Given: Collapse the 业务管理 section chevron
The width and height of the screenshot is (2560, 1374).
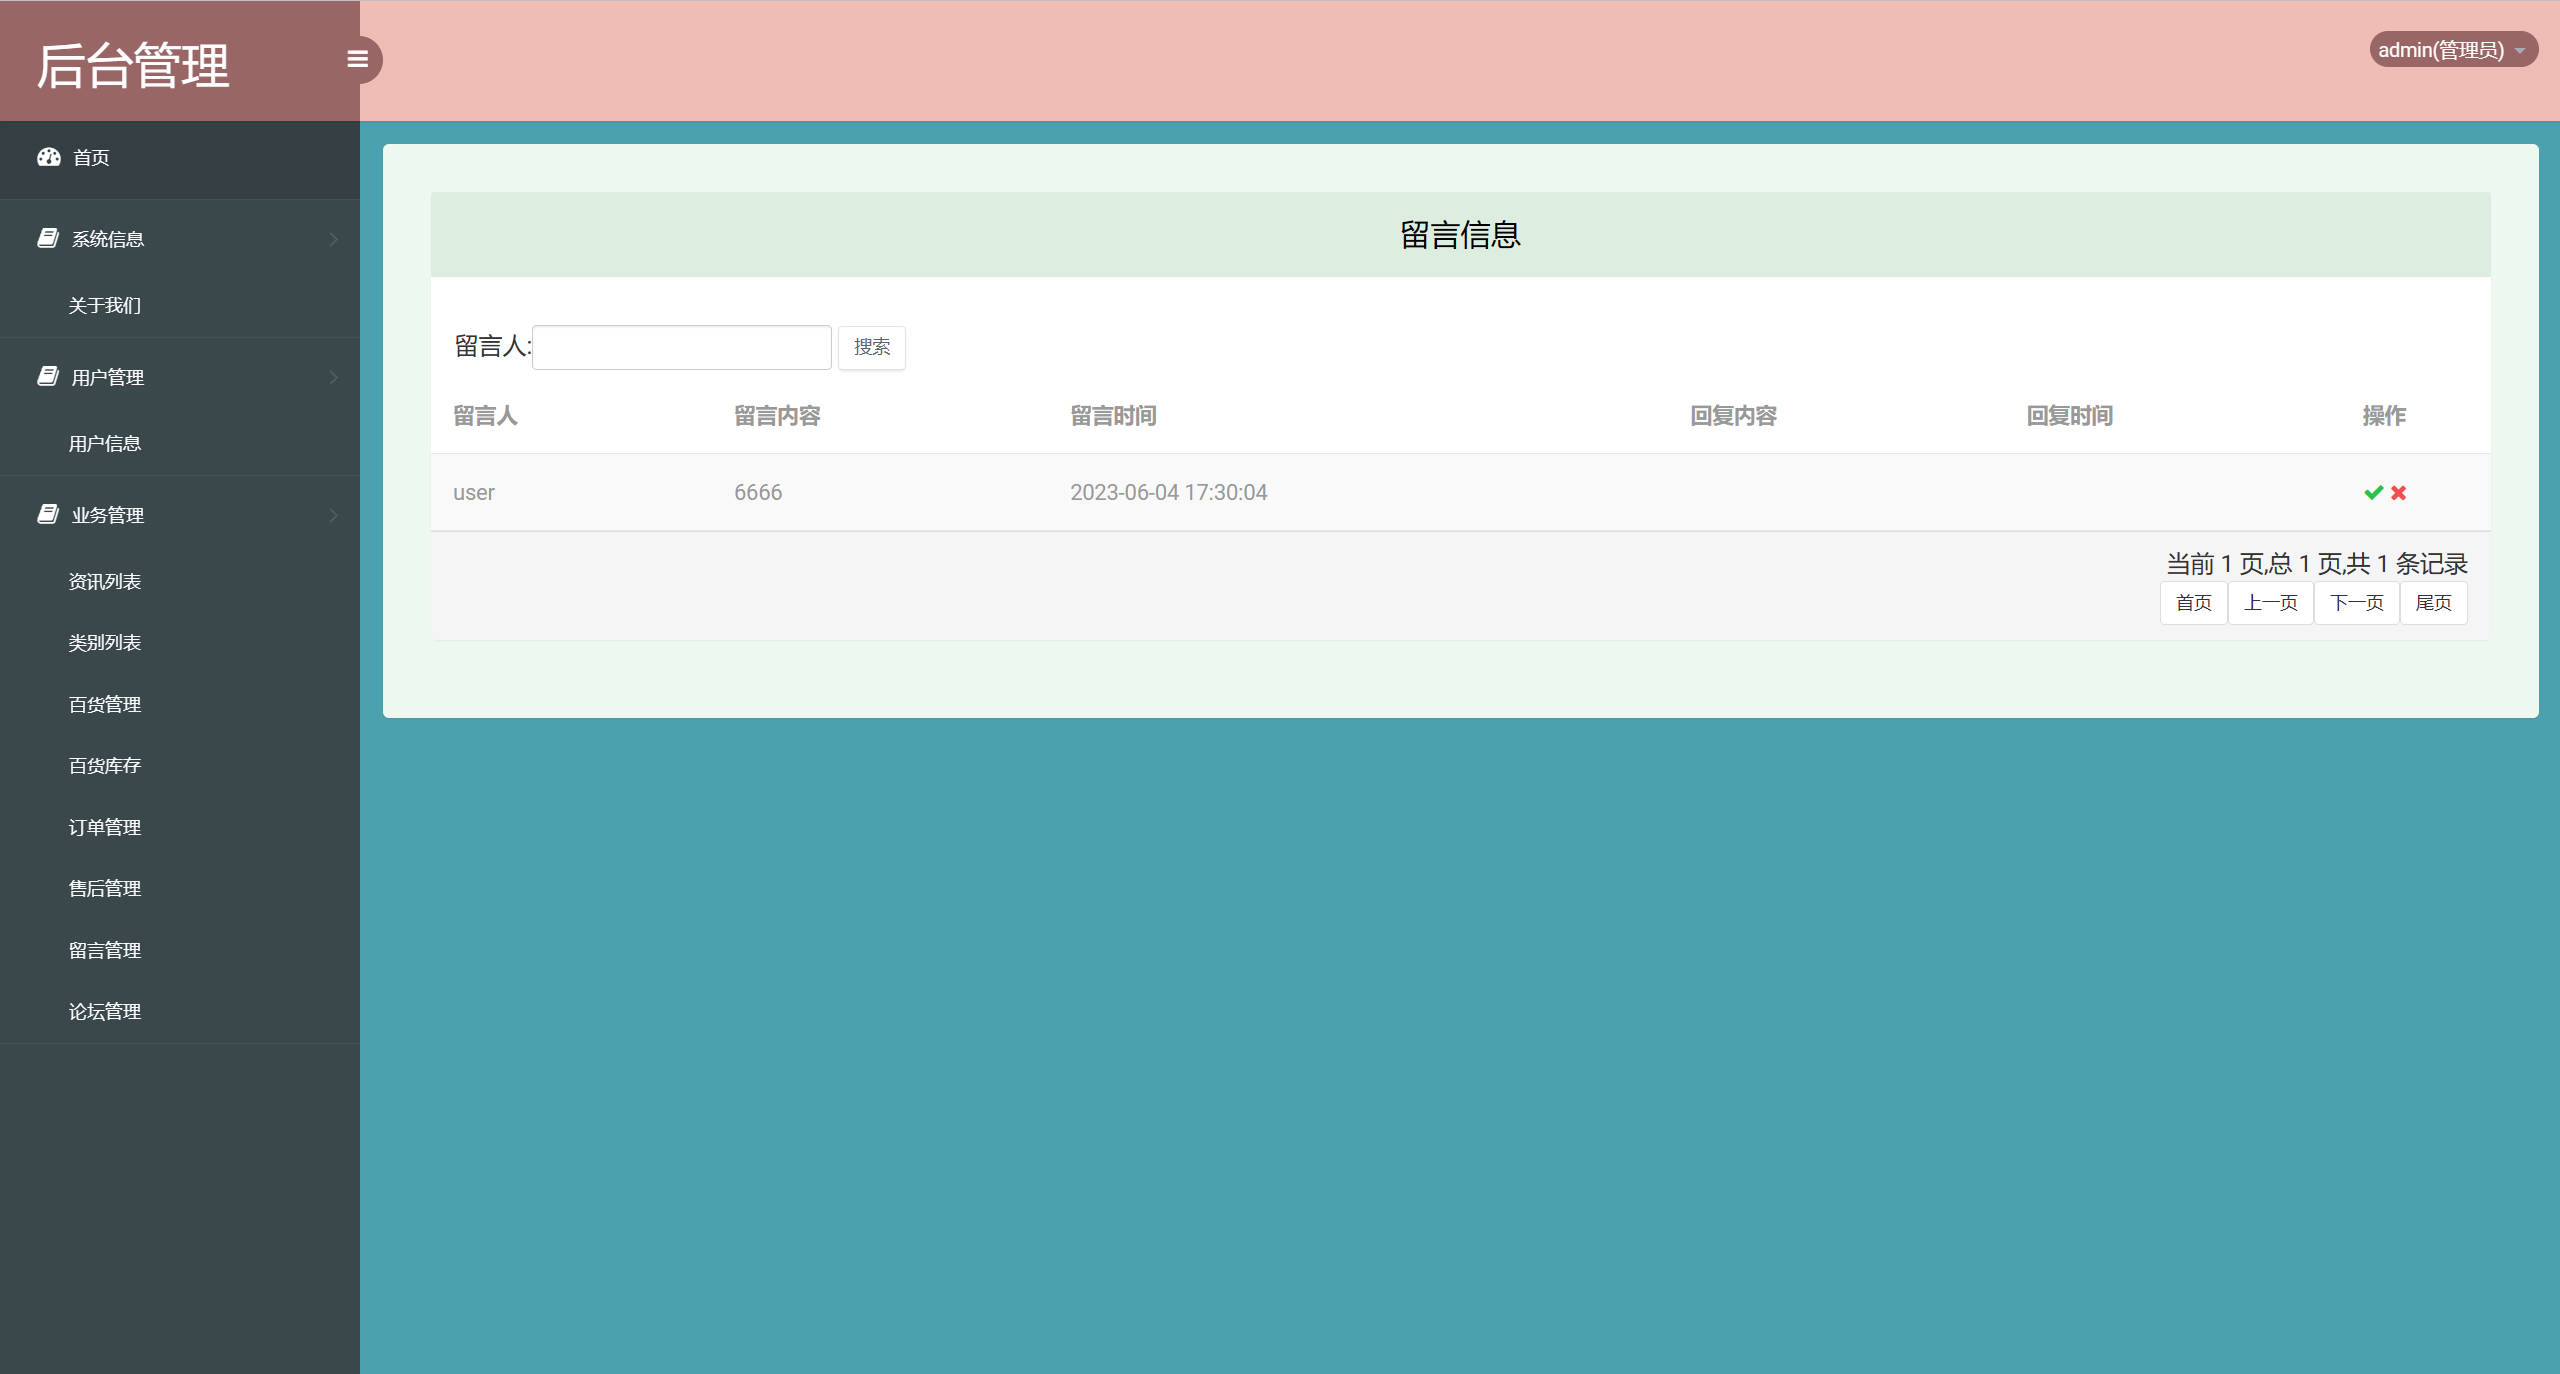Looking at the screenshot, I should (333, 514).
